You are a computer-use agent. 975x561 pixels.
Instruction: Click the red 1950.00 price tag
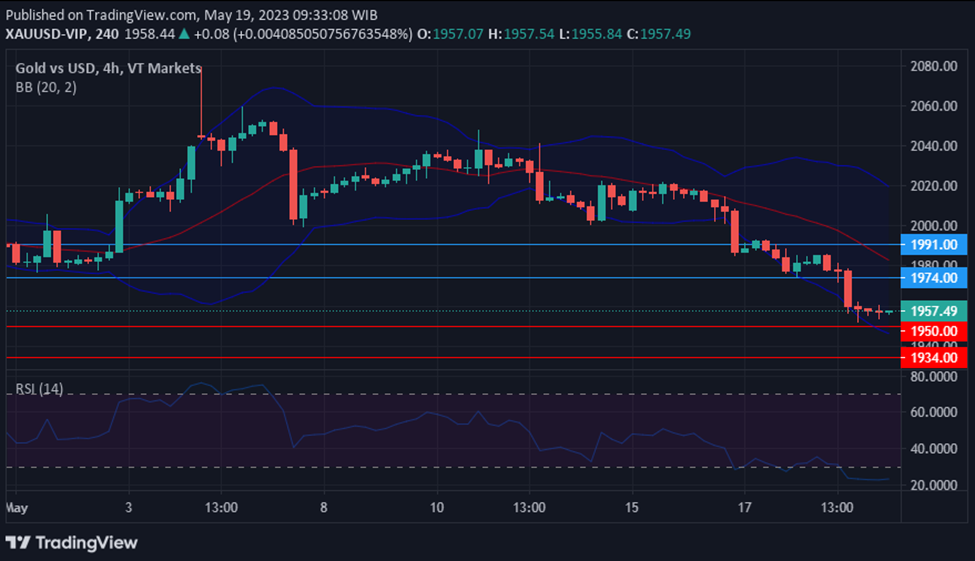click(934, 331)
